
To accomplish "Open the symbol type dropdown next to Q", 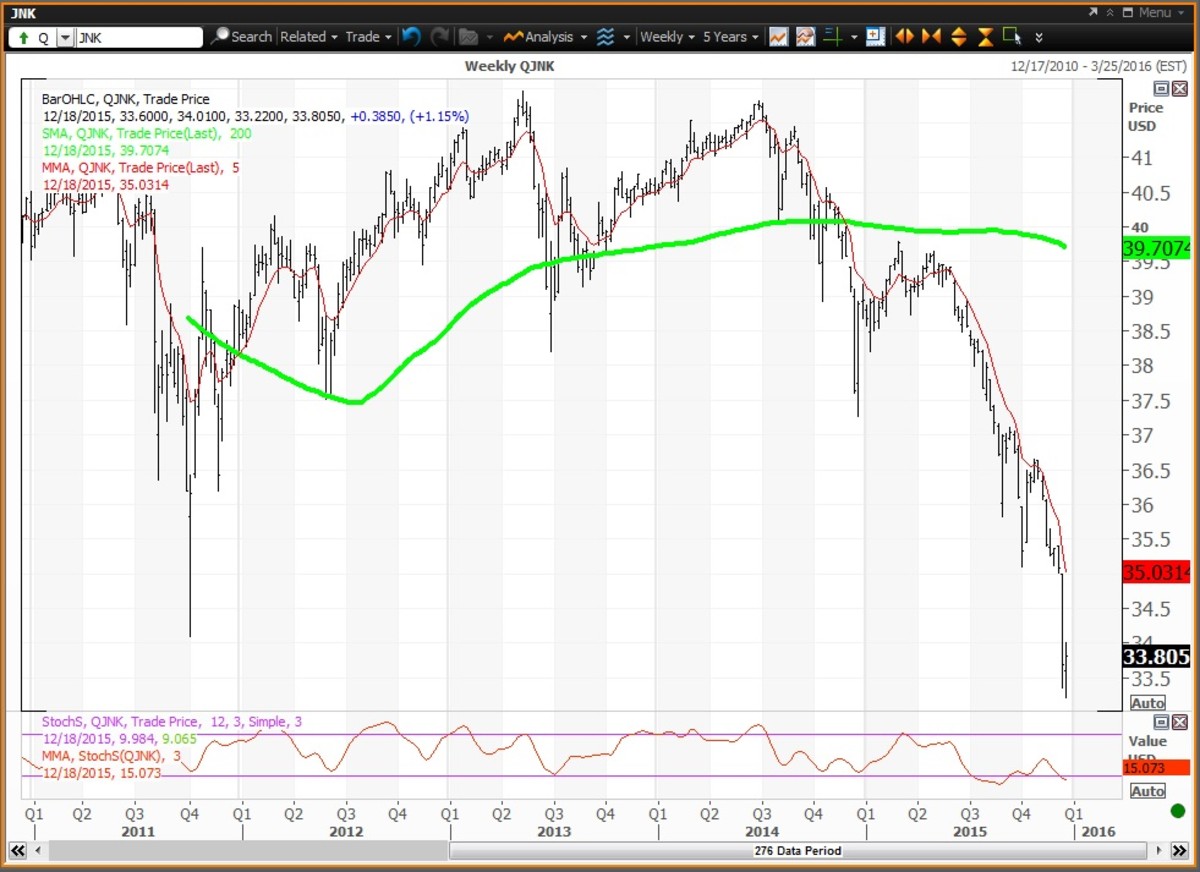I will (x=65, y=37).
